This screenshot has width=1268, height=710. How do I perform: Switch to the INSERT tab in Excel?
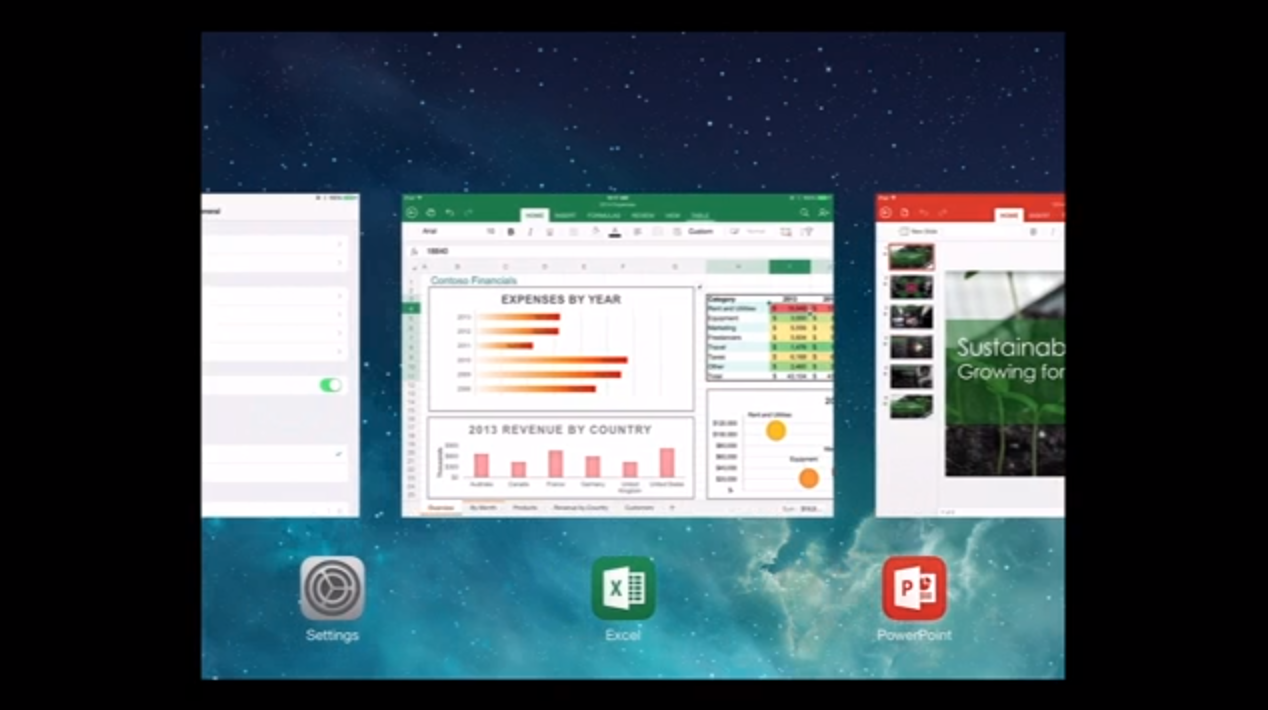point(565,215)
